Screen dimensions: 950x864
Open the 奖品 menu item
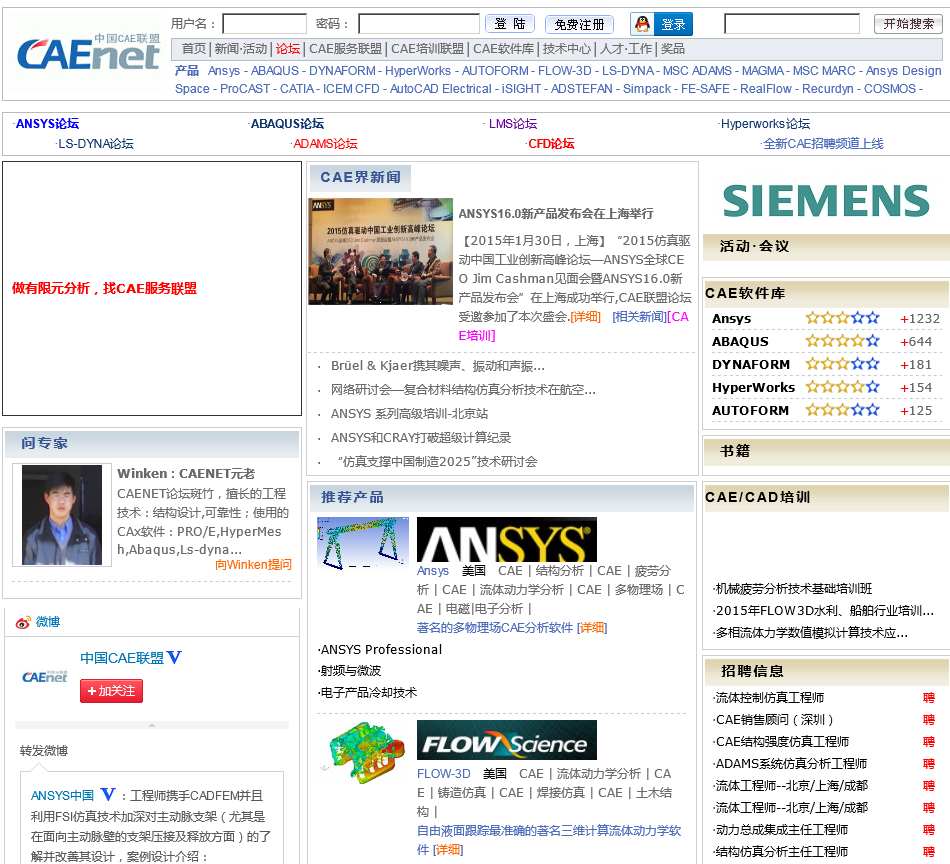point(673,48)
